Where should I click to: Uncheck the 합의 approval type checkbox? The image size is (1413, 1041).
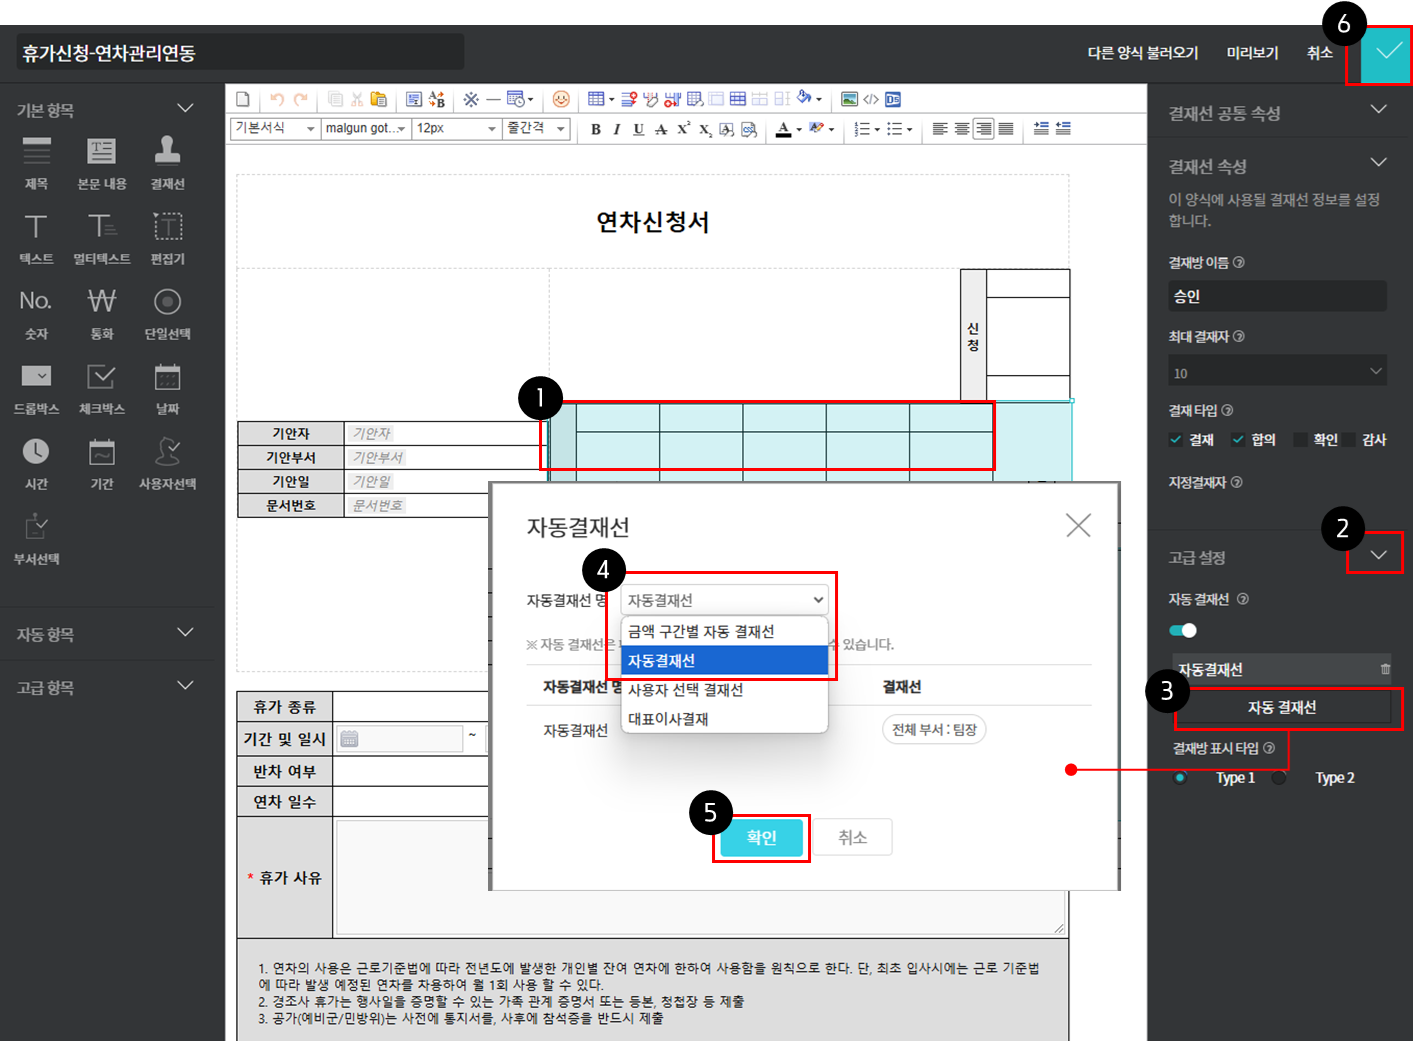pyautogui.click(x=1238, y=440)
